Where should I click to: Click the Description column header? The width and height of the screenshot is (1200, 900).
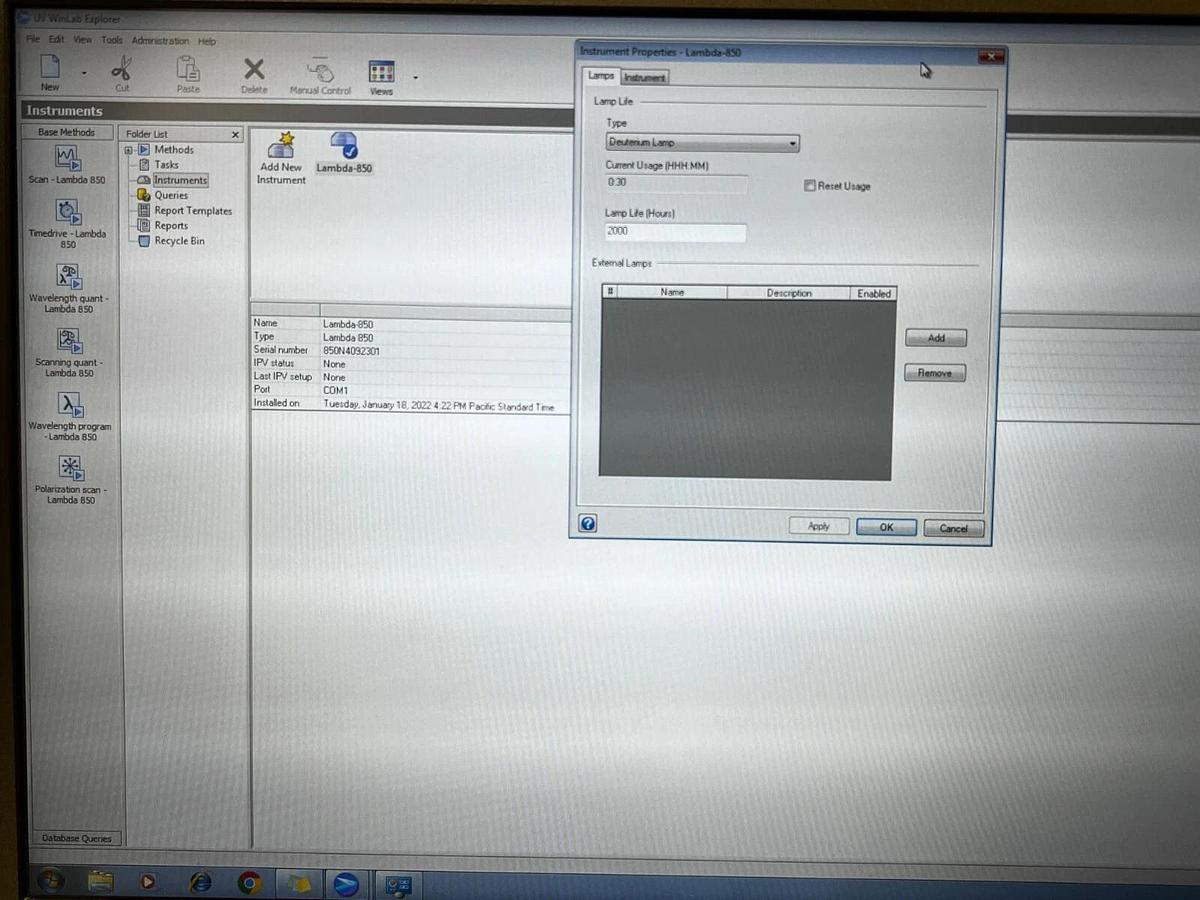pyautogui.click(x=789, y=293)
